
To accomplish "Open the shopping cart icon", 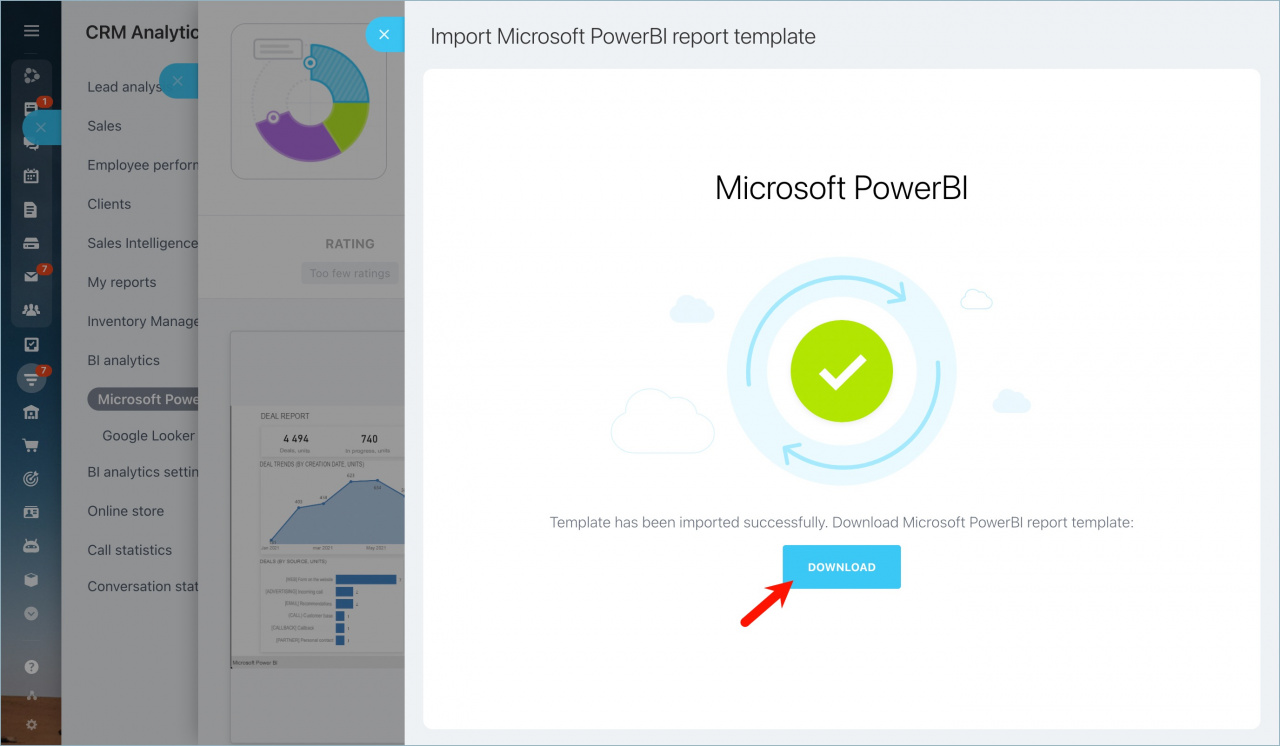I will pyautogui.click(x=31, y=445).
